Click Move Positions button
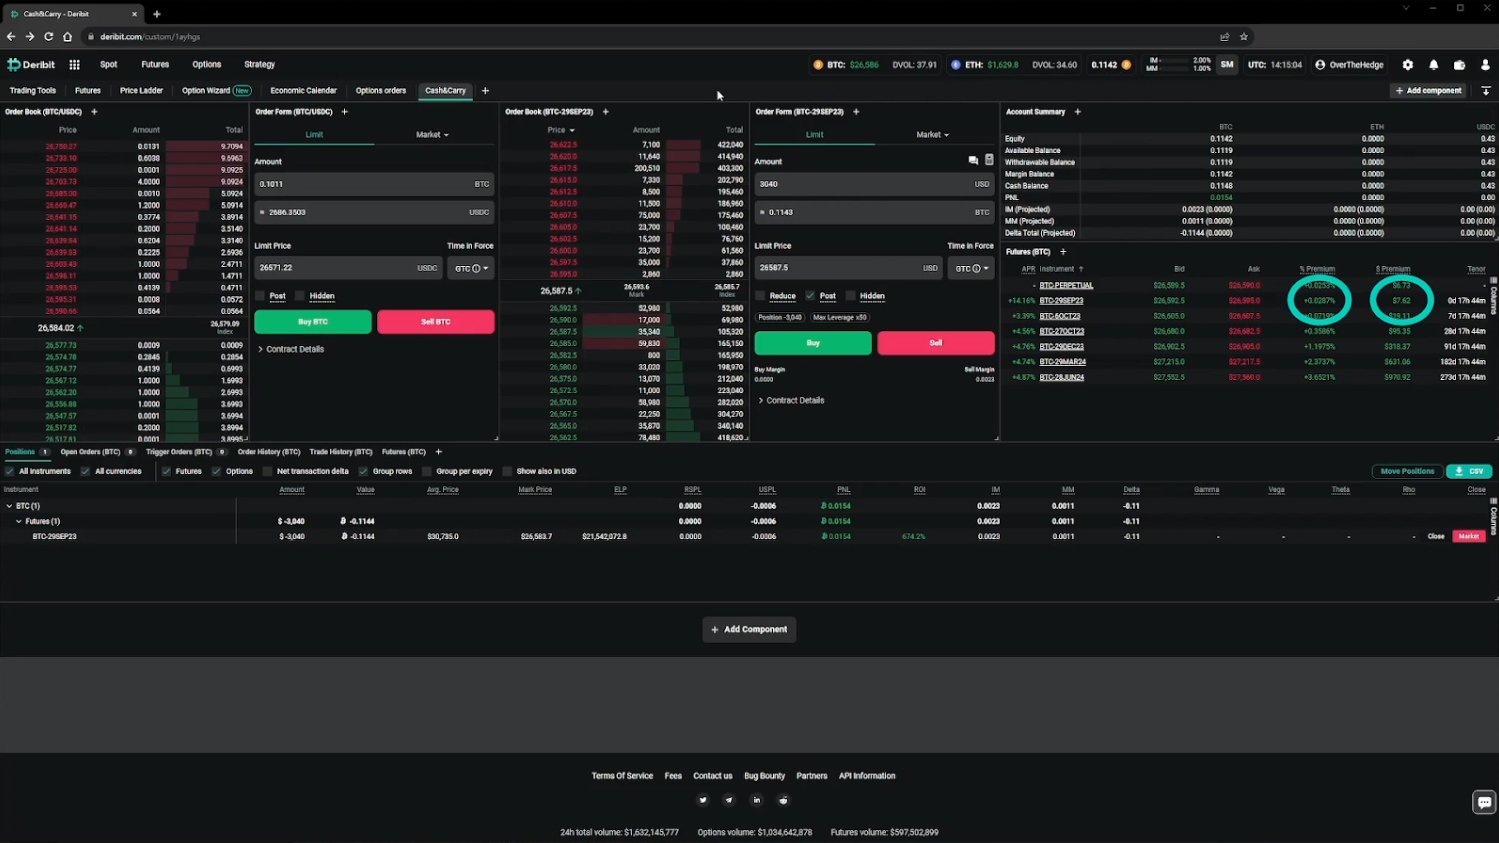The height and width of the screenshot is (843, 1499). pos(1407,471)
